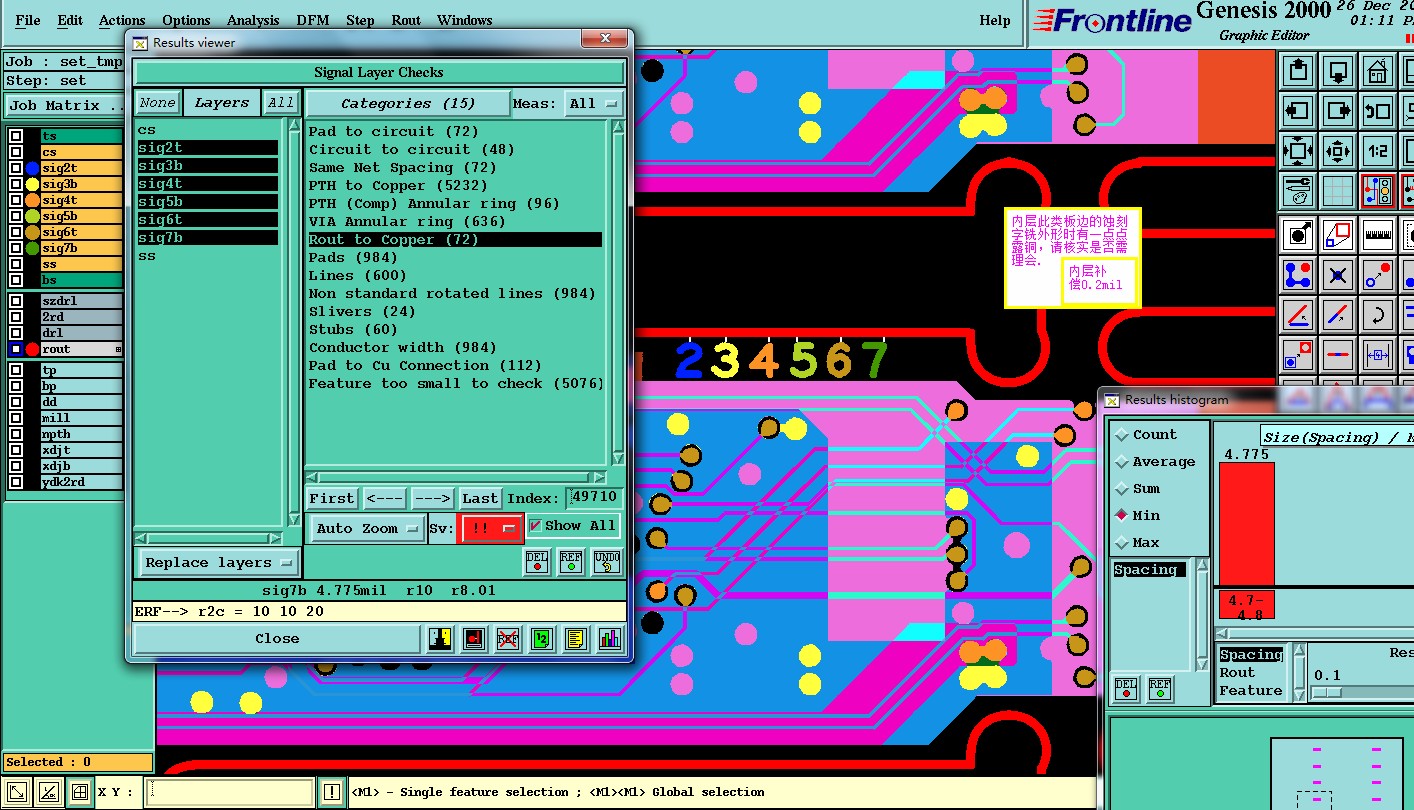The image size is (1414, 810).
Task: Toggle the sig7b layer checkbox
Action: point(16,248)
